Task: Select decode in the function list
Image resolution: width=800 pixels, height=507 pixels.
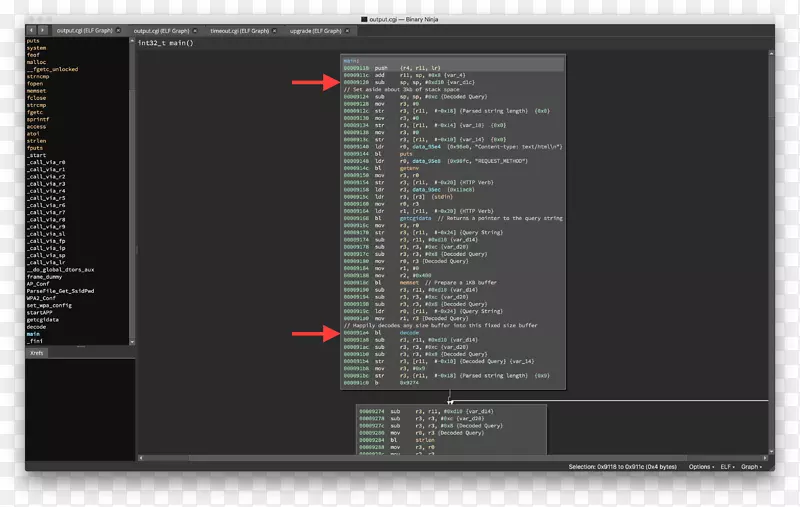Action: [36, 326]
